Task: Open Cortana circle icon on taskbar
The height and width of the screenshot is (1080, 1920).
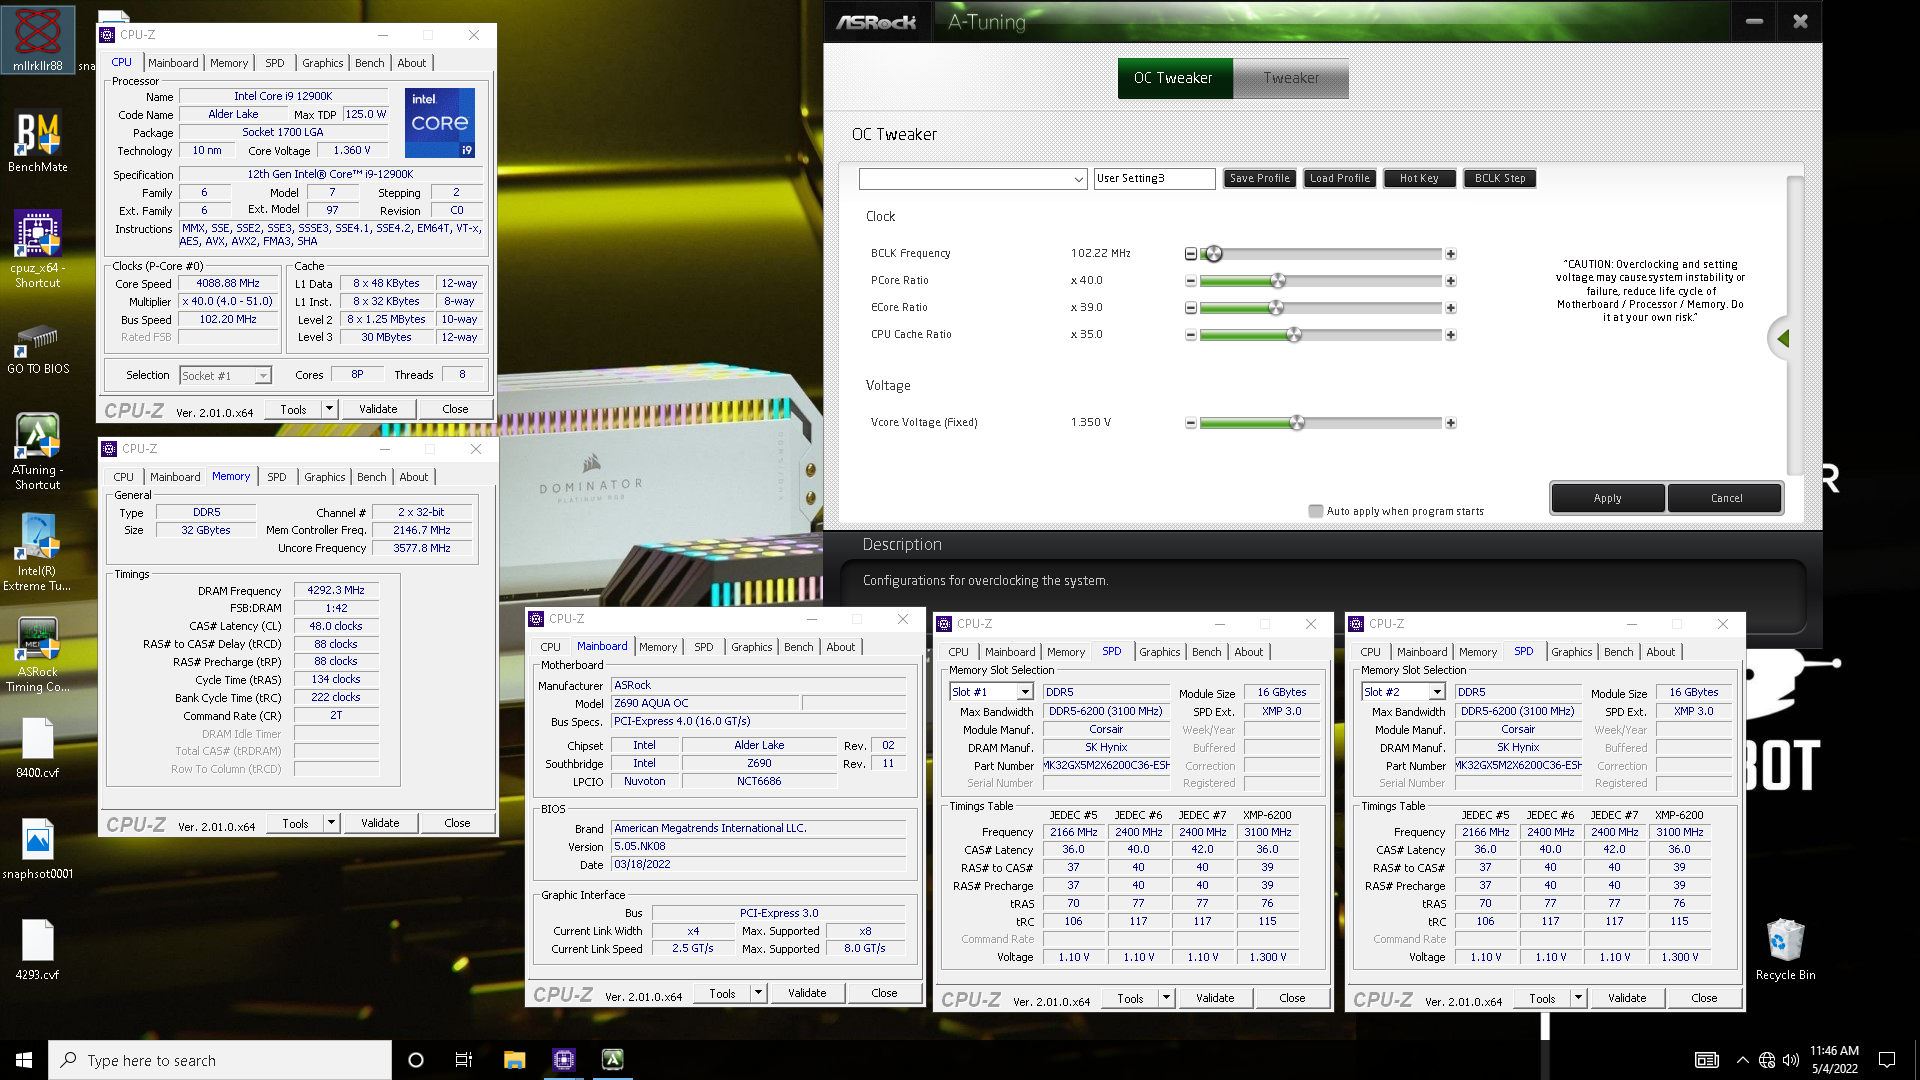Action: [x=416, y=1060]
